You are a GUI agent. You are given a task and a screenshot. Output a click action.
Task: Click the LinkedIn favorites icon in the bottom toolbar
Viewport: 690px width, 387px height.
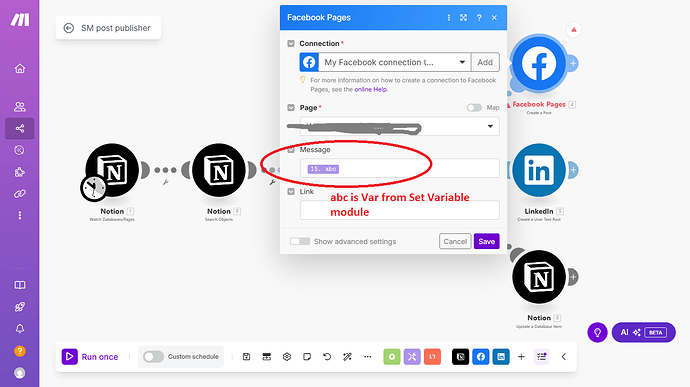coord(501,357)
